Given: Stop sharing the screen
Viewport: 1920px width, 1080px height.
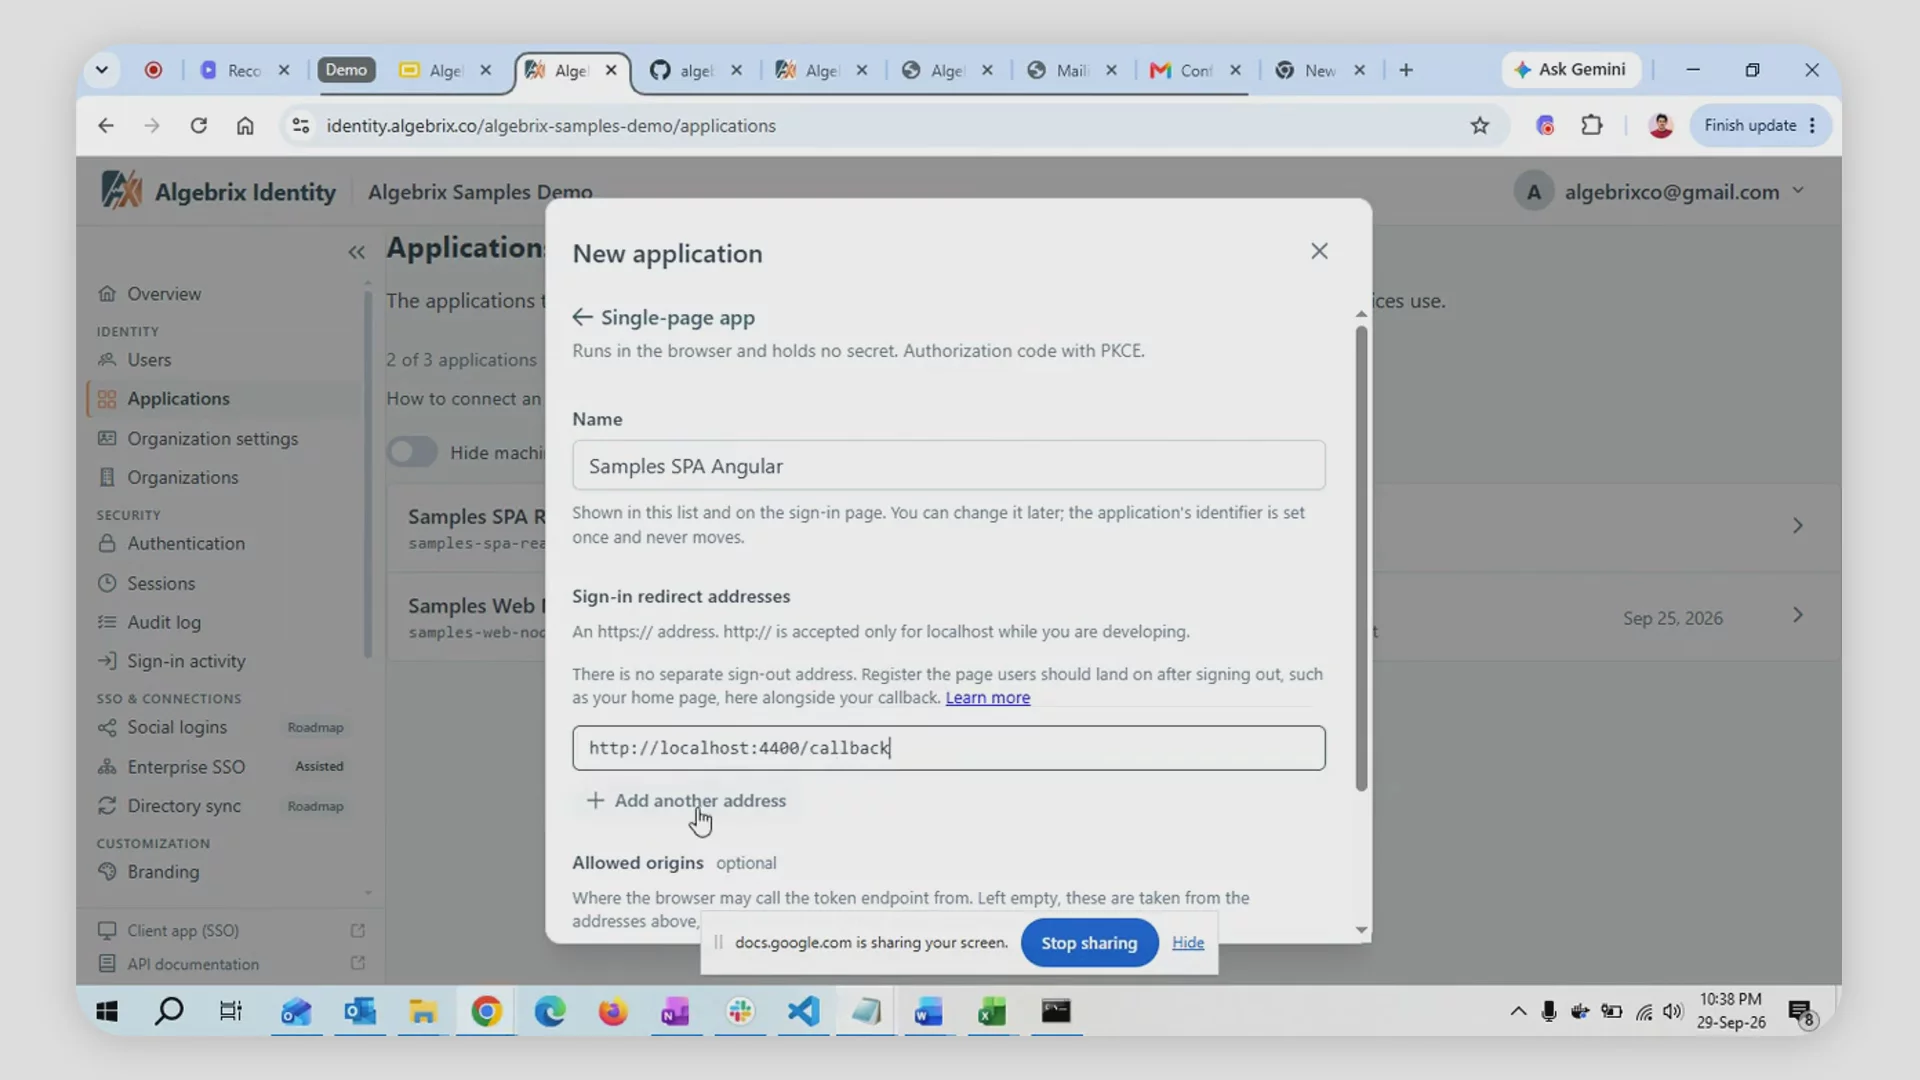Looking at the screenshot, I should coord(1089,943).
